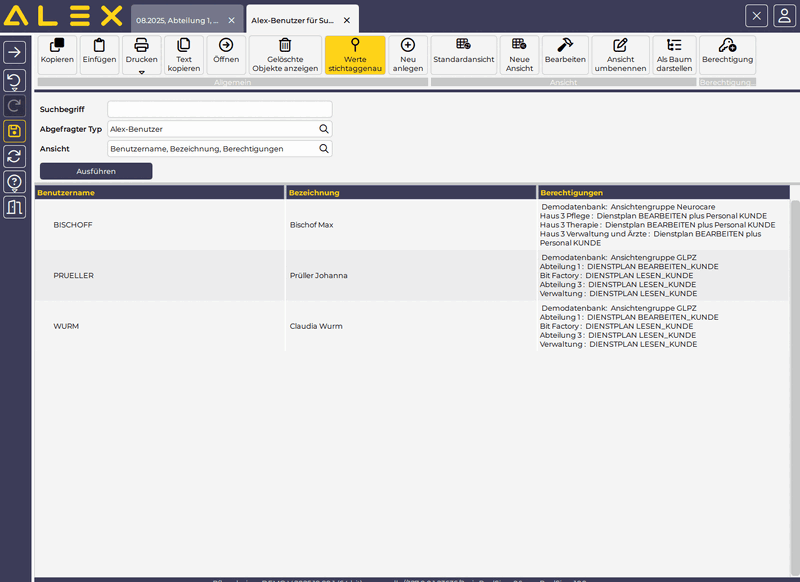
Task: Click the Kopieren toolbar icon
Action: [x=57, y=46]
